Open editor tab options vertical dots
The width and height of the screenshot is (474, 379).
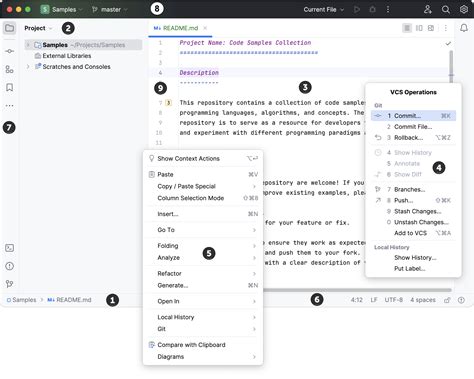point(446,28)
